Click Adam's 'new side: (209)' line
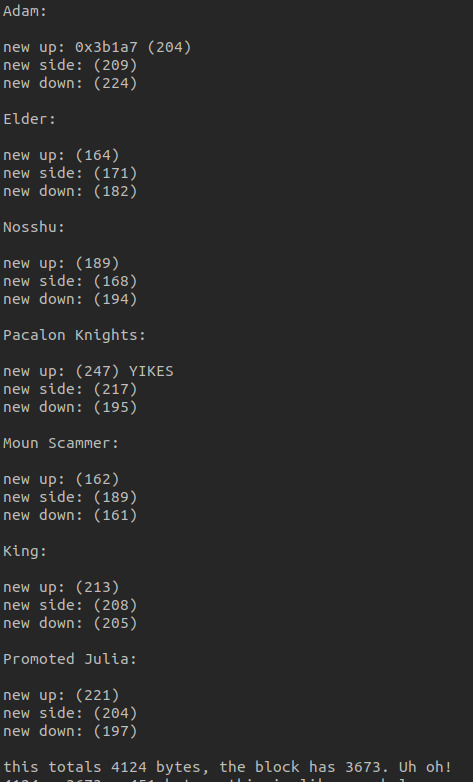The height and width of the screenshot is (782, 473). (70, 65)
